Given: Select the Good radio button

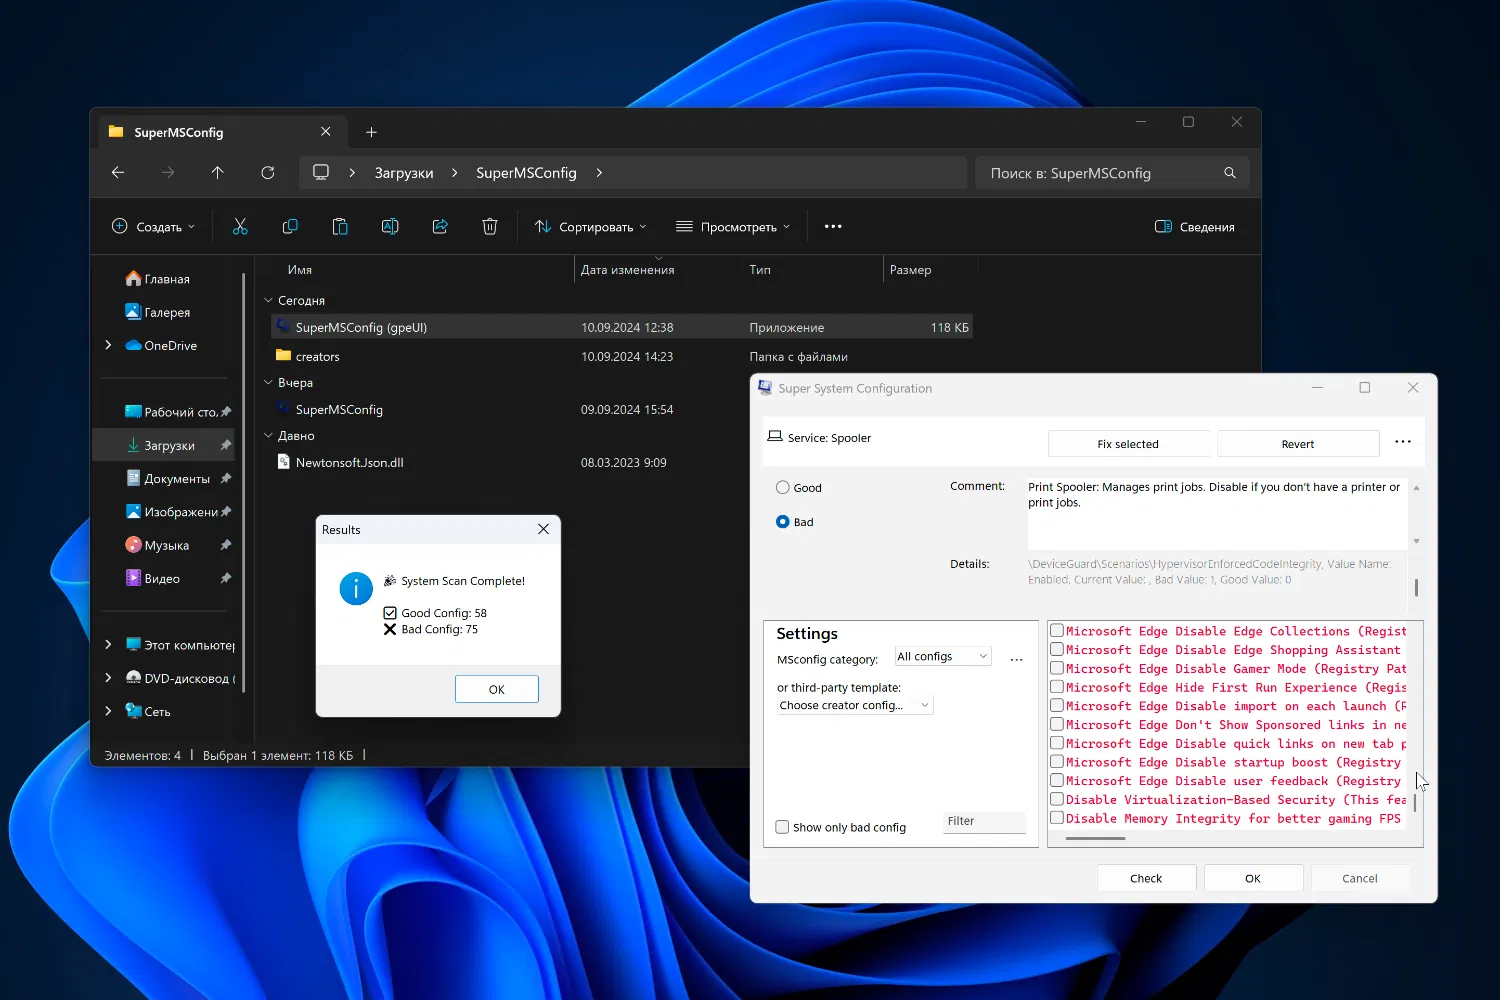Looking at the screenshot, I should (783, 488).
